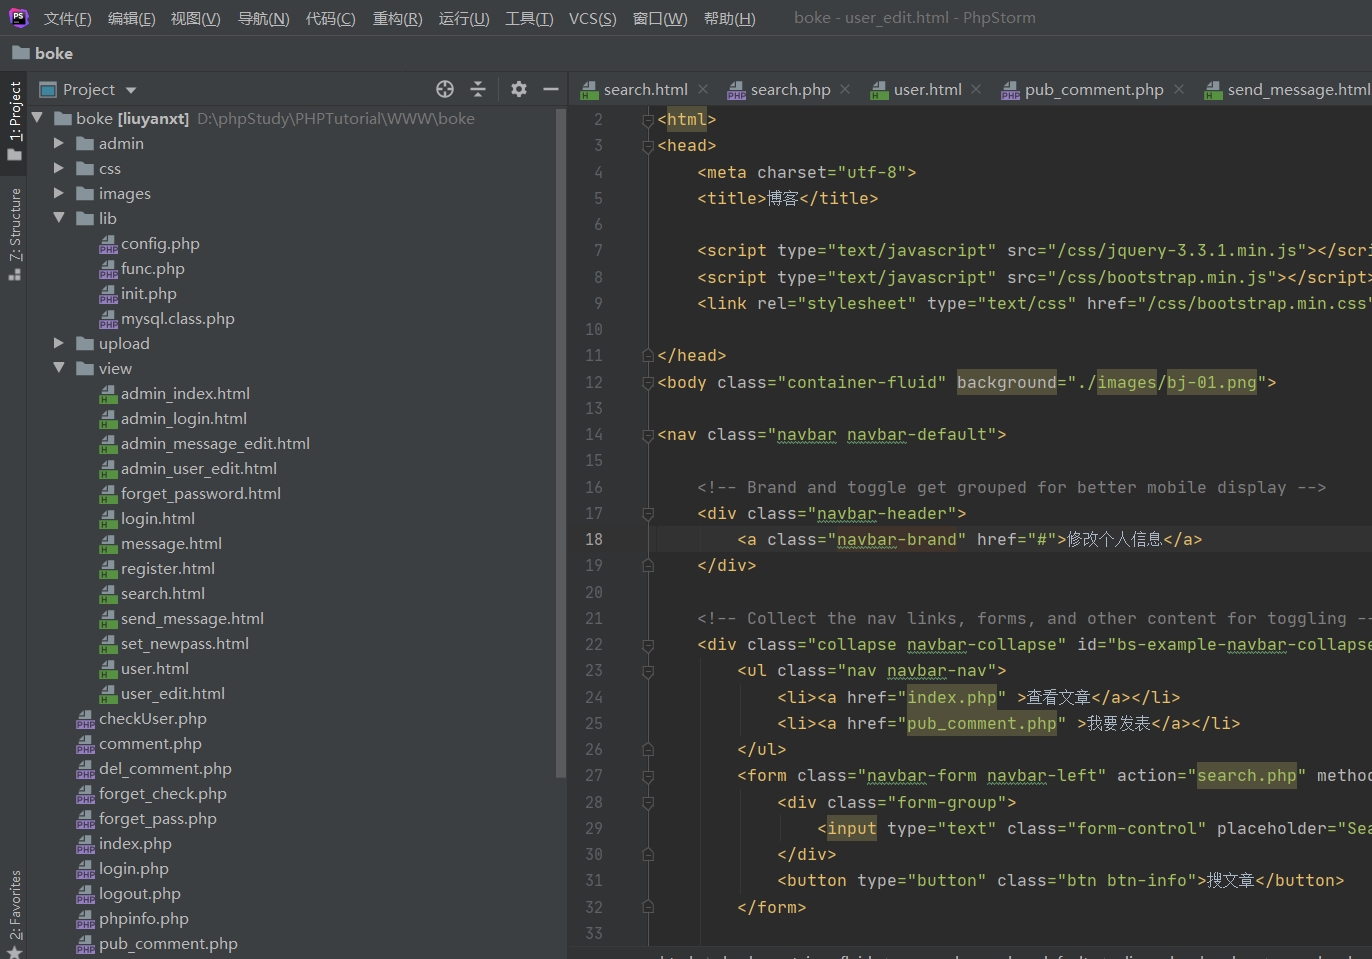This screenshot has width=1372, height=959.
Task: Open the 导航(N) menu
Action: (x=263, y=19)
